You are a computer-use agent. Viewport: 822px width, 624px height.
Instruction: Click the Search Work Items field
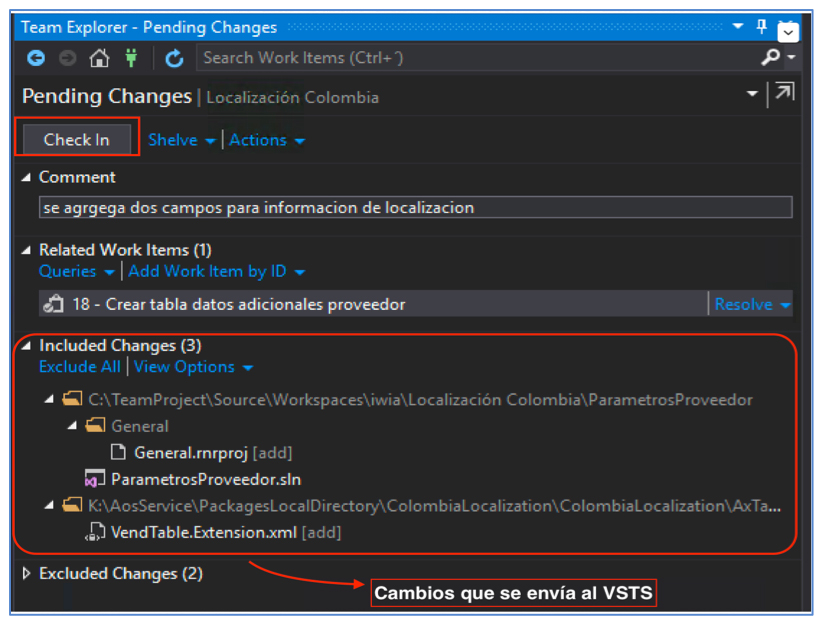tap(477, 58)
